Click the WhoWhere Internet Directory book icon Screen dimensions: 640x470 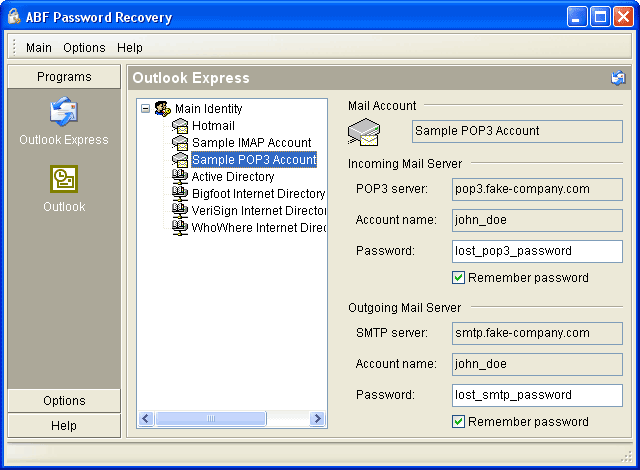pos(180,228)
